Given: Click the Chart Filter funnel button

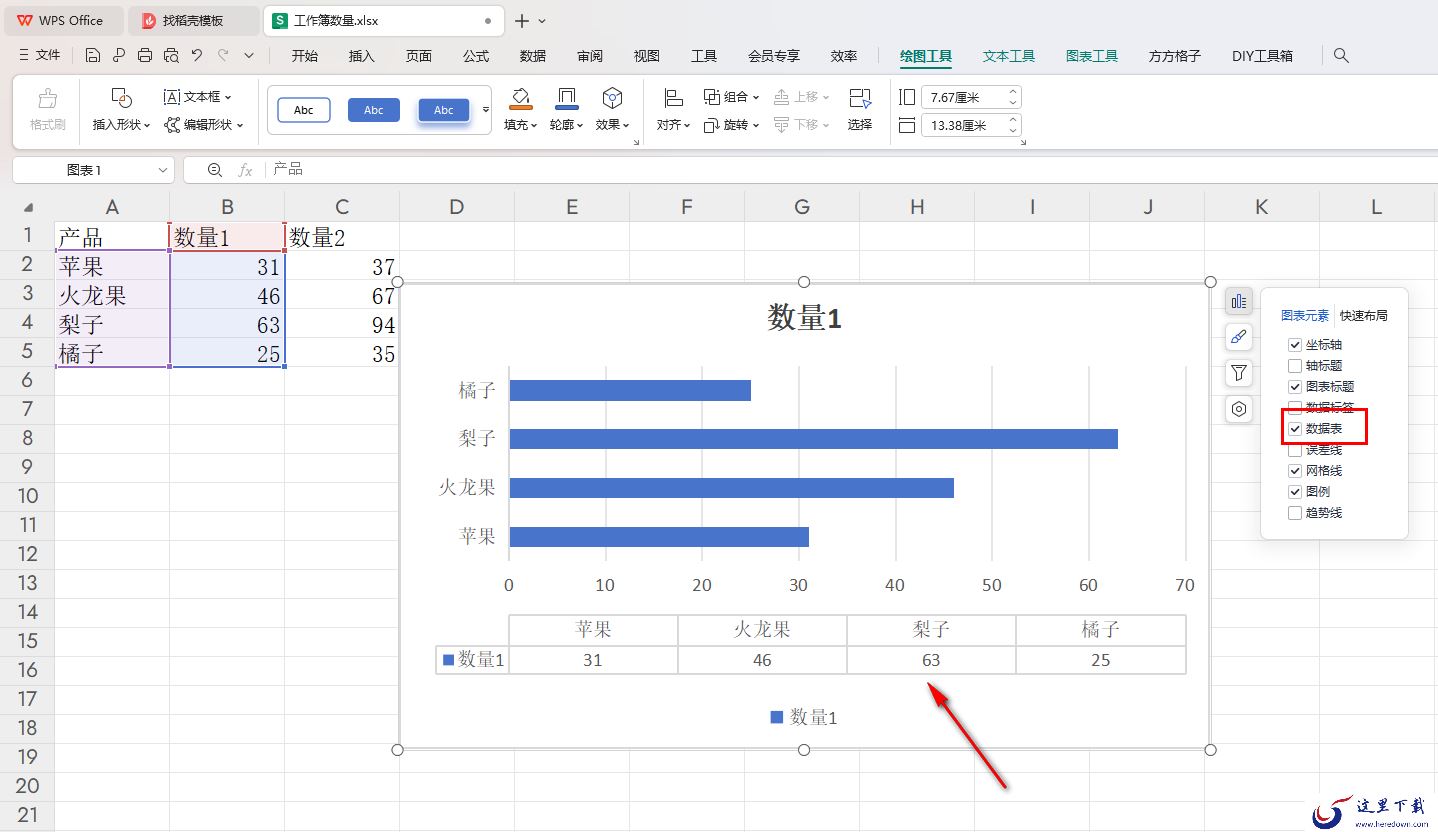Looking at the screenshot, I should pos(1239,373).
